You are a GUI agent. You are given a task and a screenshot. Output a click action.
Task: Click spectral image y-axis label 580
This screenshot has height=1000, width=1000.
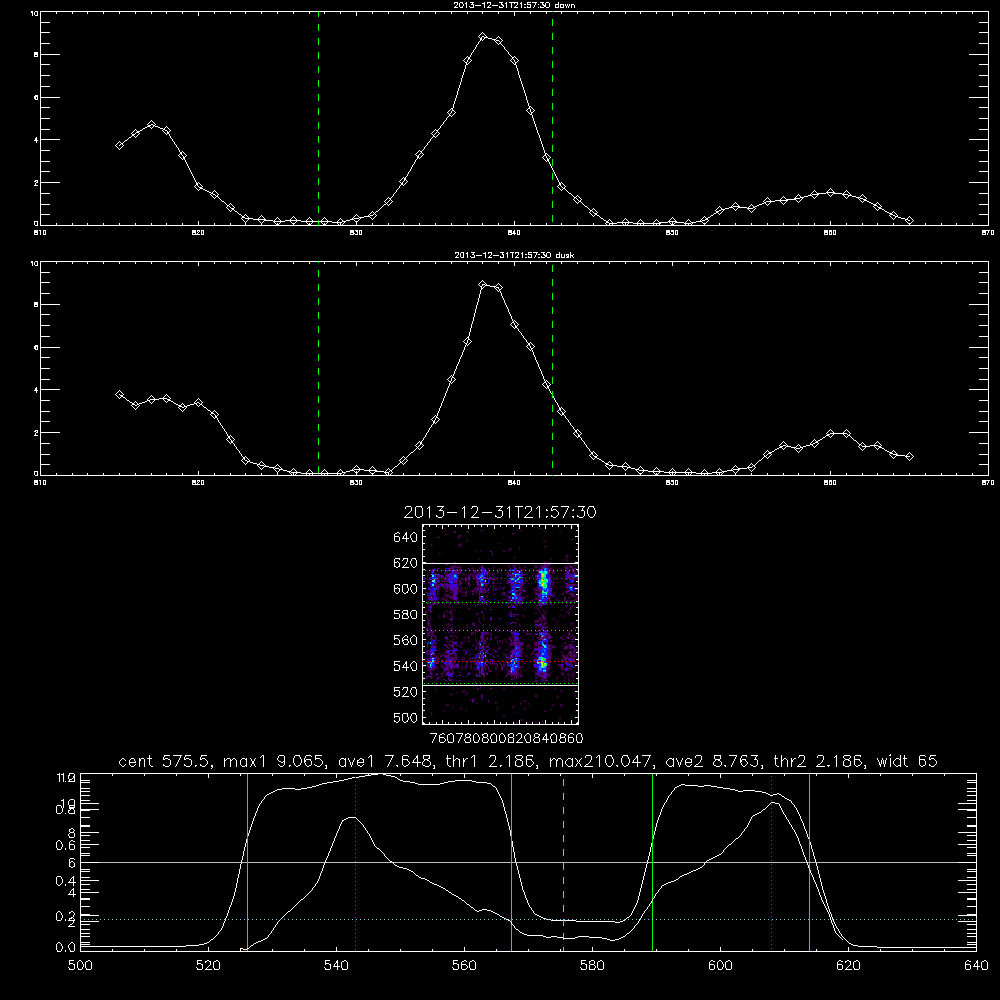[x=405, y=615]
